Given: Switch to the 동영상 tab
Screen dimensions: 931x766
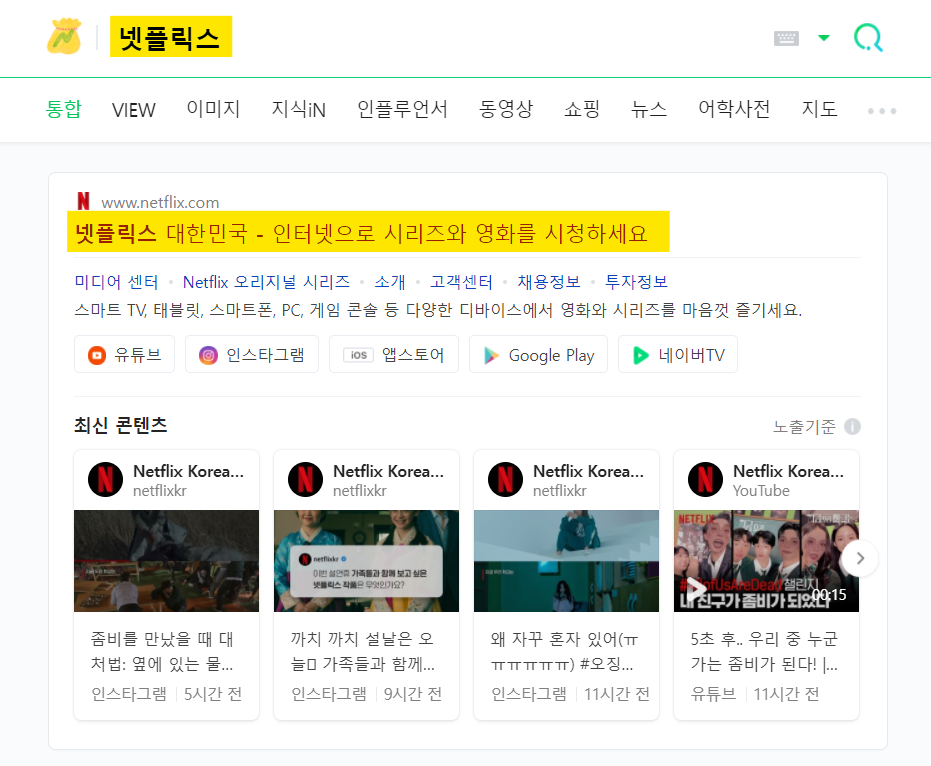Looking at the screenshot, I should pyautogui.click(x=506, y=109).
